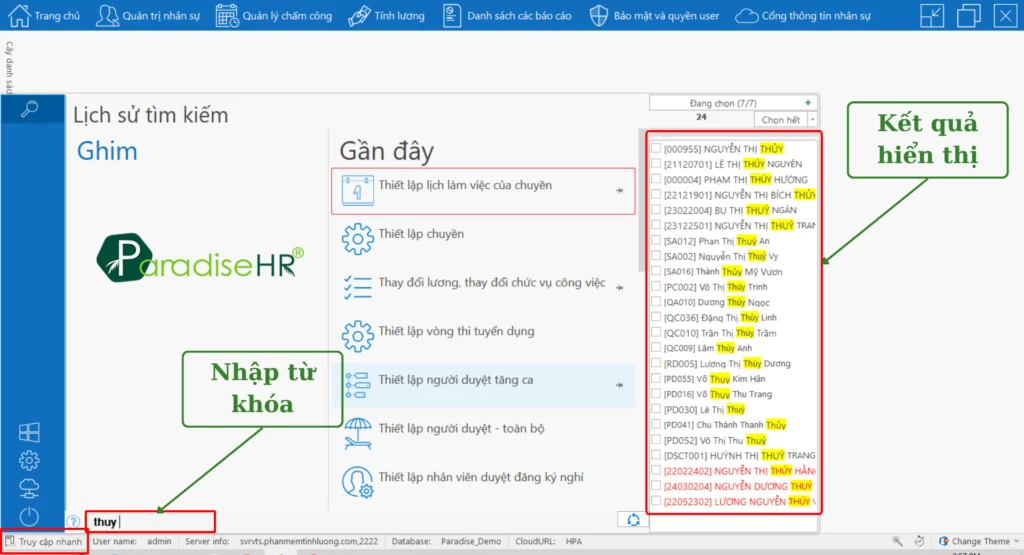
Task: Click the help question mark icon
Action: click(73, 521)
